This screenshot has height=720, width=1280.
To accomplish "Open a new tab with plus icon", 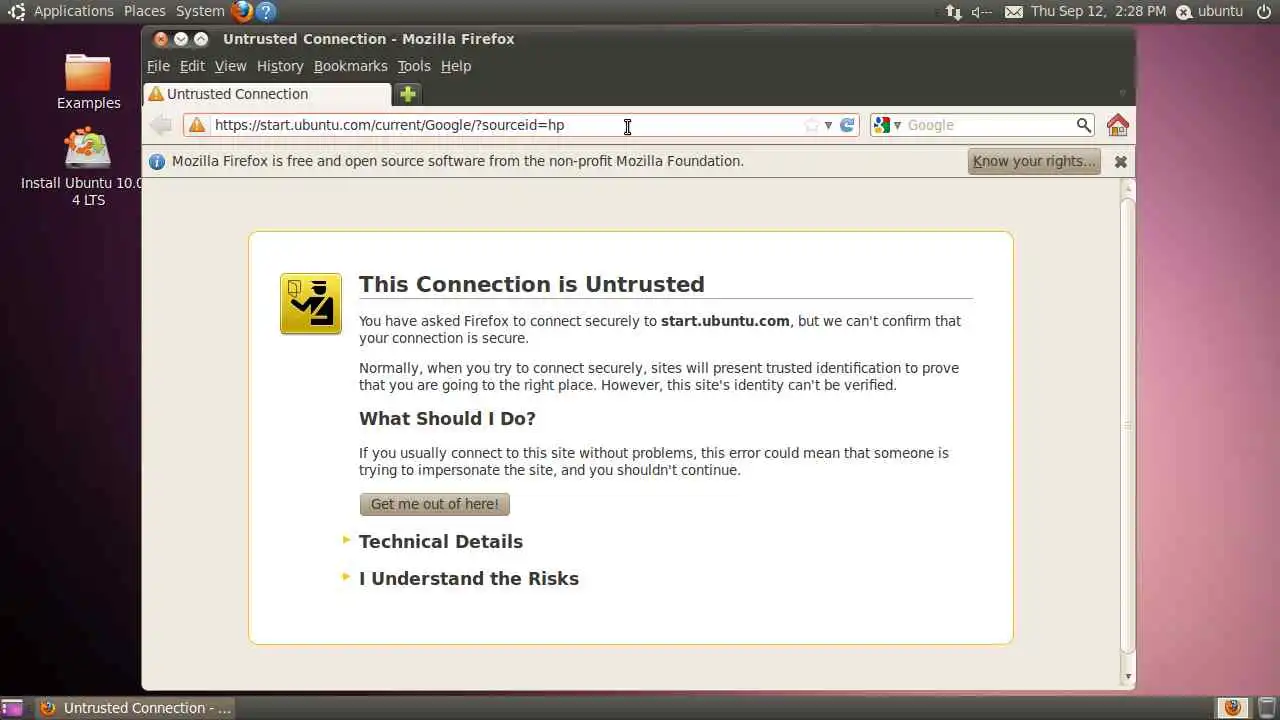I will tap(408, 94).
